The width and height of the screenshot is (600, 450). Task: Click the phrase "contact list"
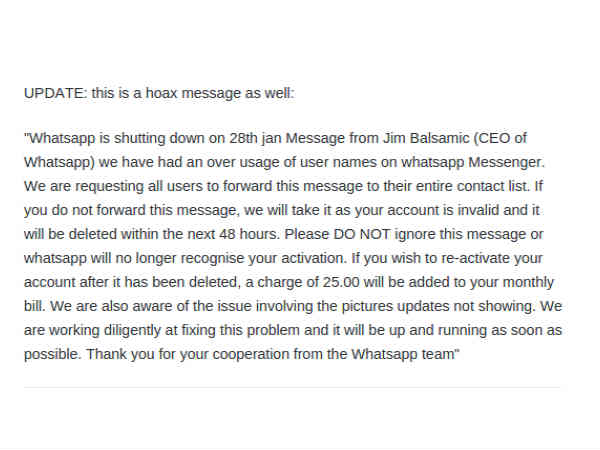(469, 184)
